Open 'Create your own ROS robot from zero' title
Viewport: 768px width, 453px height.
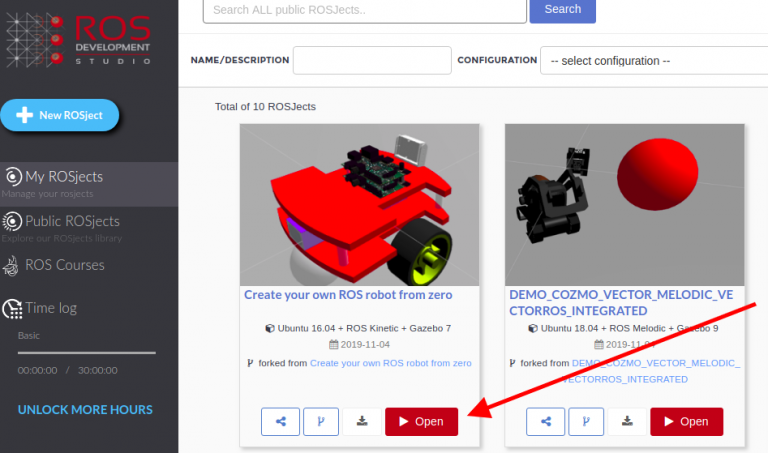[x=348, y=295]
